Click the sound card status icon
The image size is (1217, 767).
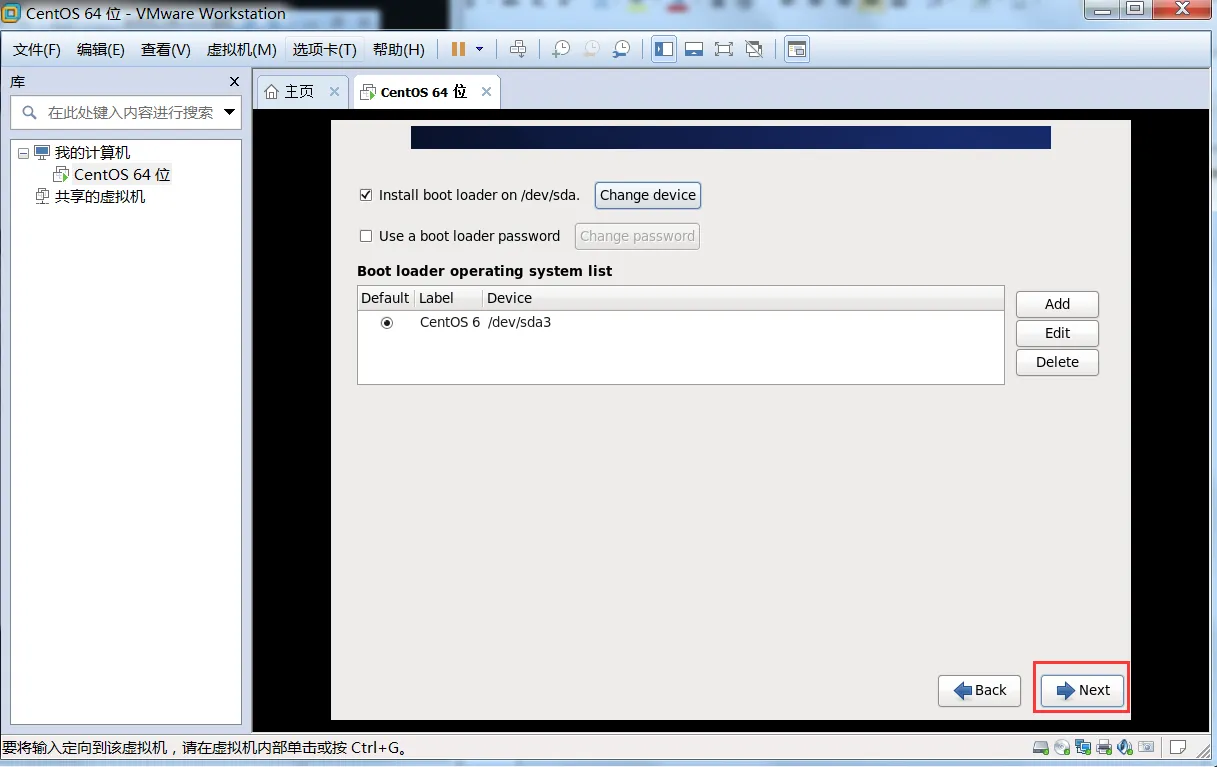[x=1125, y=747]
